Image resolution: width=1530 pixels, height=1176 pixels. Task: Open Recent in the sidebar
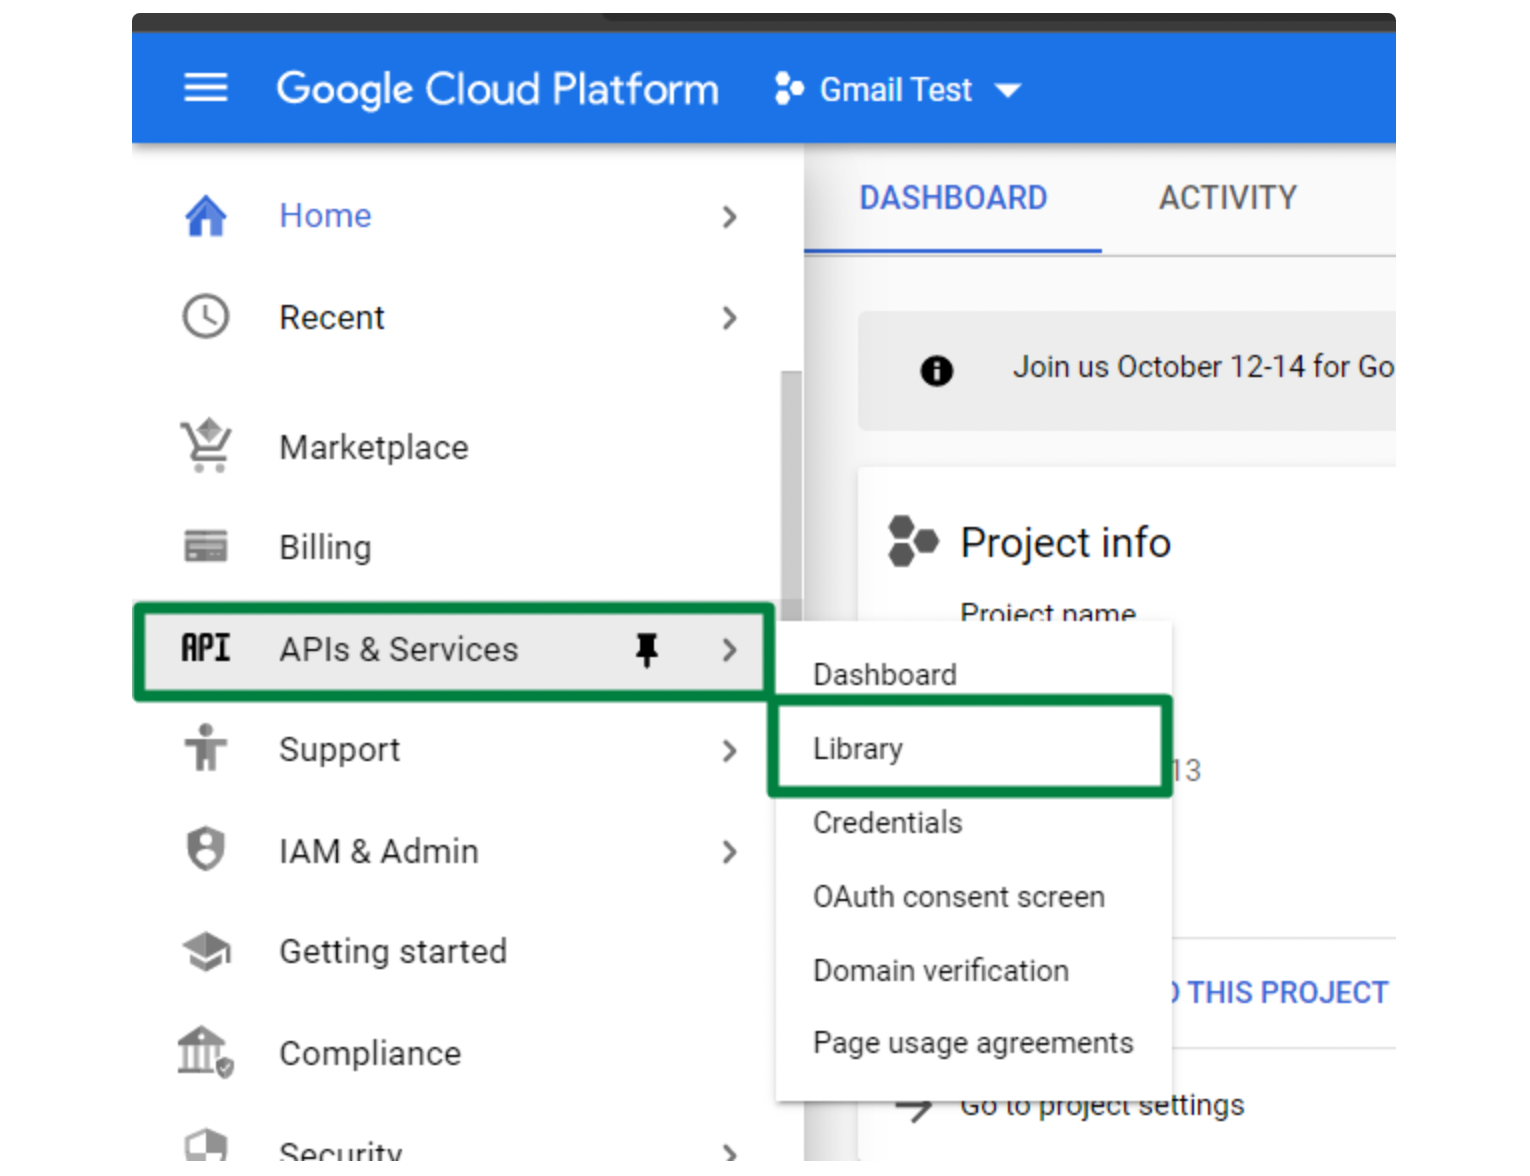click(x=332, y=318)
